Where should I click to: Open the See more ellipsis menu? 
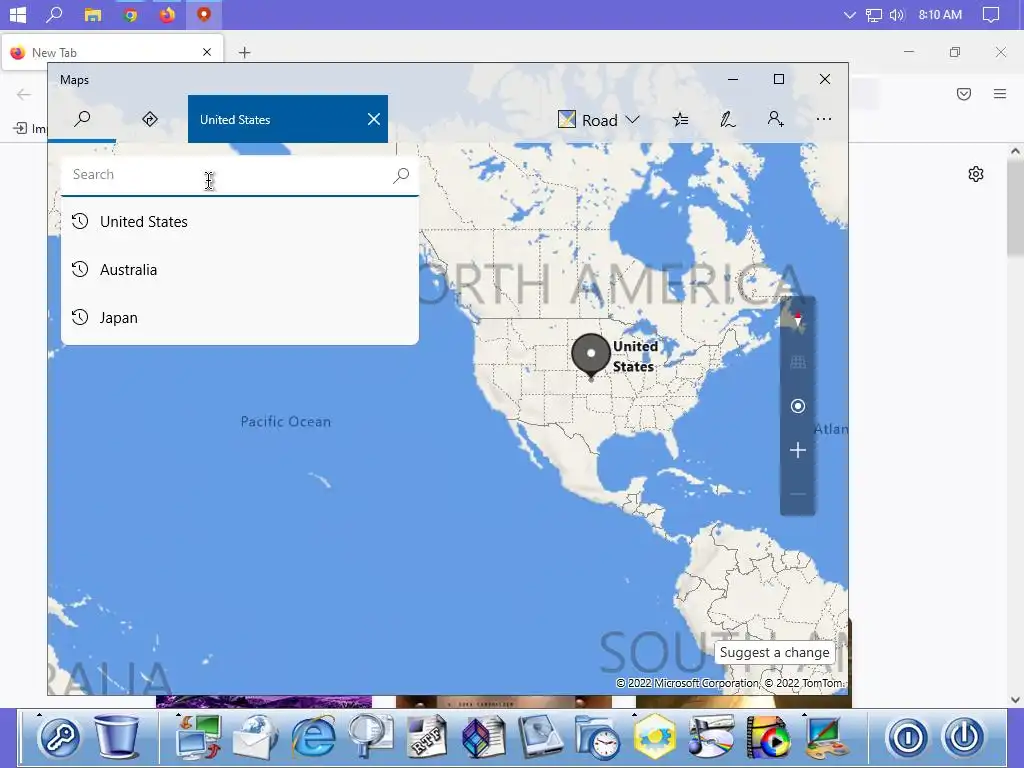click(x=824, y=119)
